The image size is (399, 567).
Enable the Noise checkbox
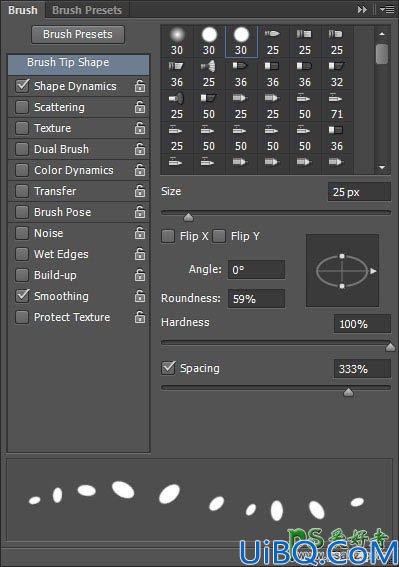pyautogui.click(x=22, y=233)
